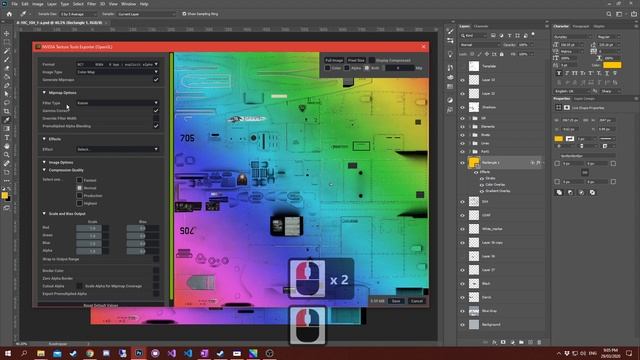Click Cancel button in exporter dialog
This screenshot has height=360, width=640.
coord(416,301)
